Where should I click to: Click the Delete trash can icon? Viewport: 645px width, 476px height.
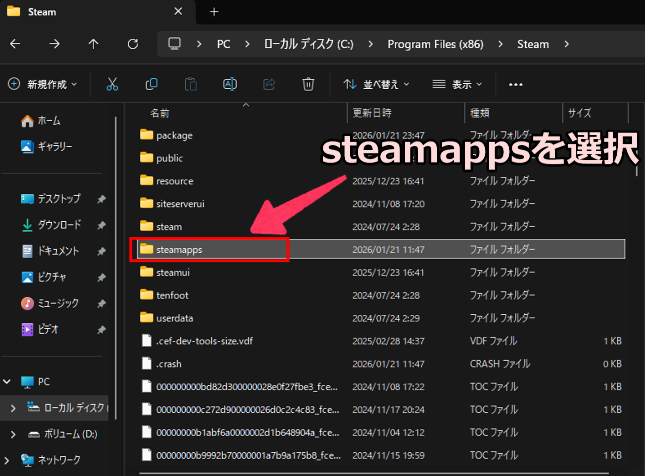[x=309, y=85]
